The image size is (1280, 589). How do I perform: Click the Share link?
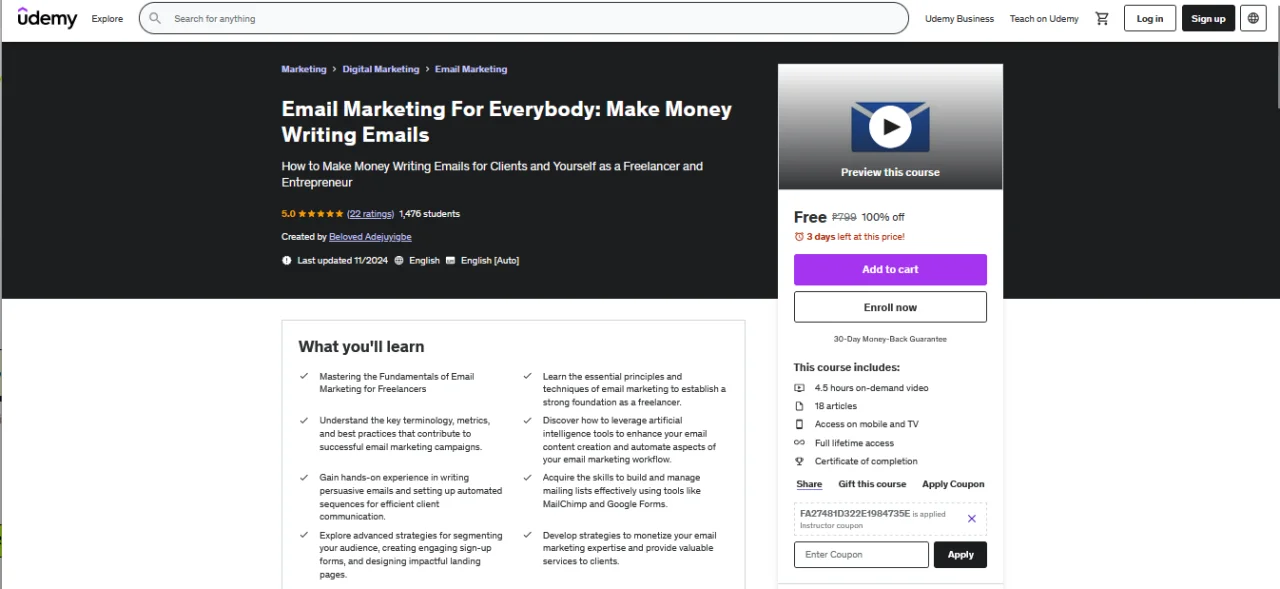(x=809, y=484)
